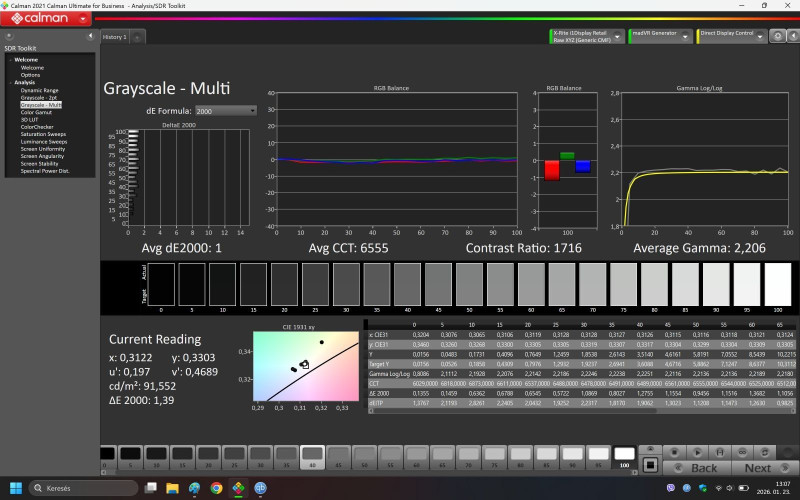Click the panel collapse arrow beside gear

(793, 36)
